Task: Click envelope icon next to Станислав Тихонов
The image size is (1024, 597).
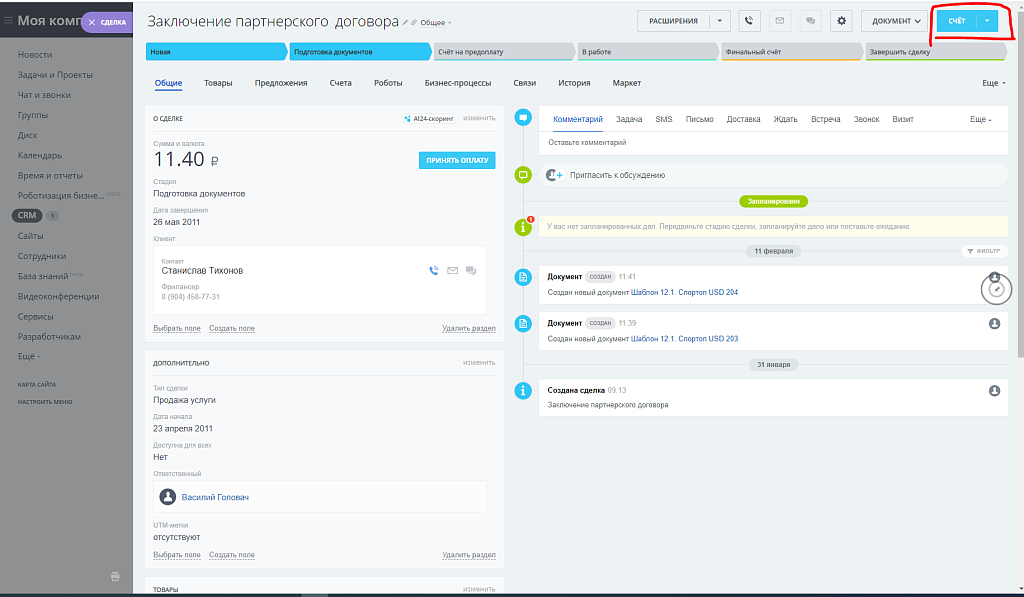Action: point(452,270)
